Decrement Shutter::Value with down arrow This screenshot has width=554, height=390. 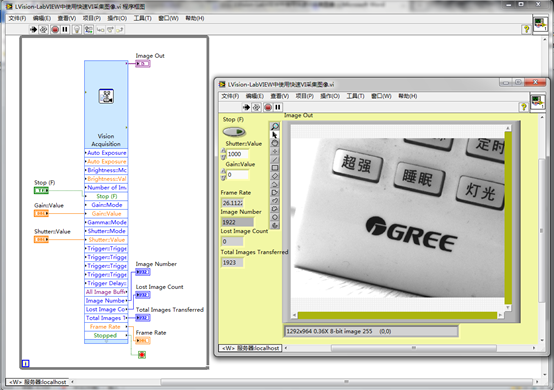pyautogui.click(x=223, y=157)
